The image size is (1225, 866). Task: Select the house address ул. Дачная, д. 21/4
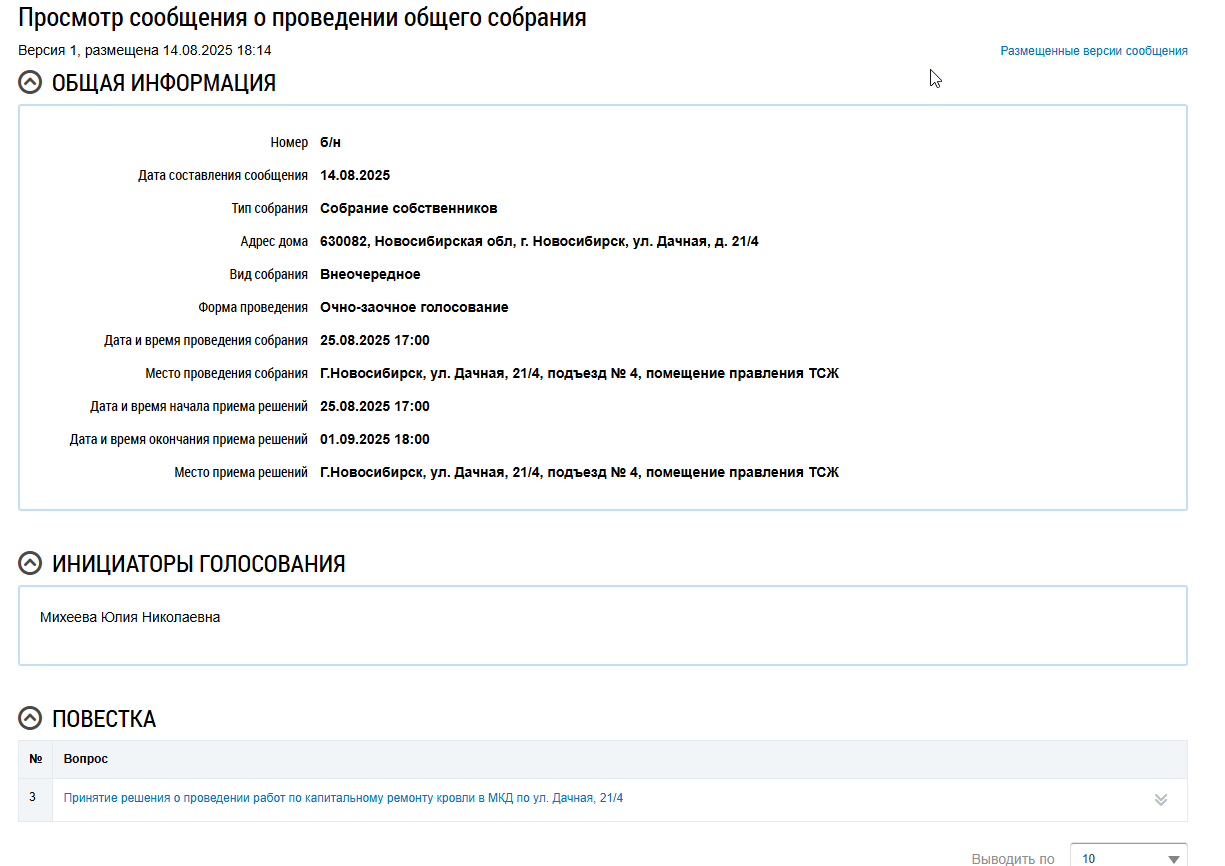pyautogui.click(x=539, y=242)
